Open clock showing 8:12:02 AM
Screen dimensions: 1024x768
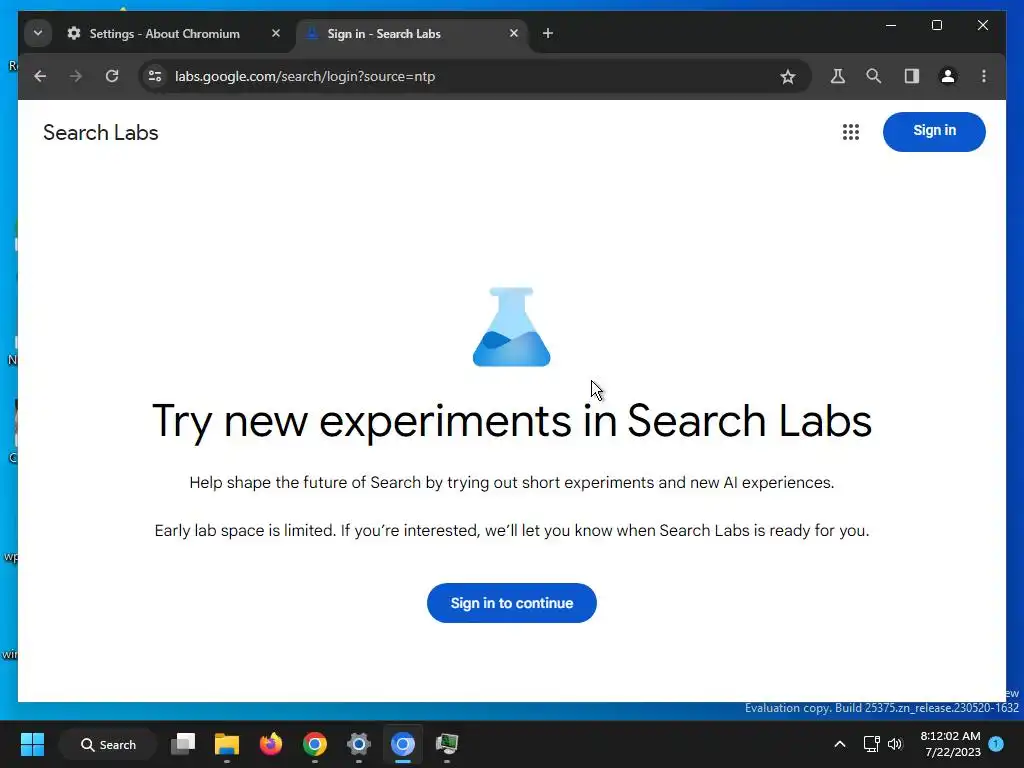click(950, 744)
